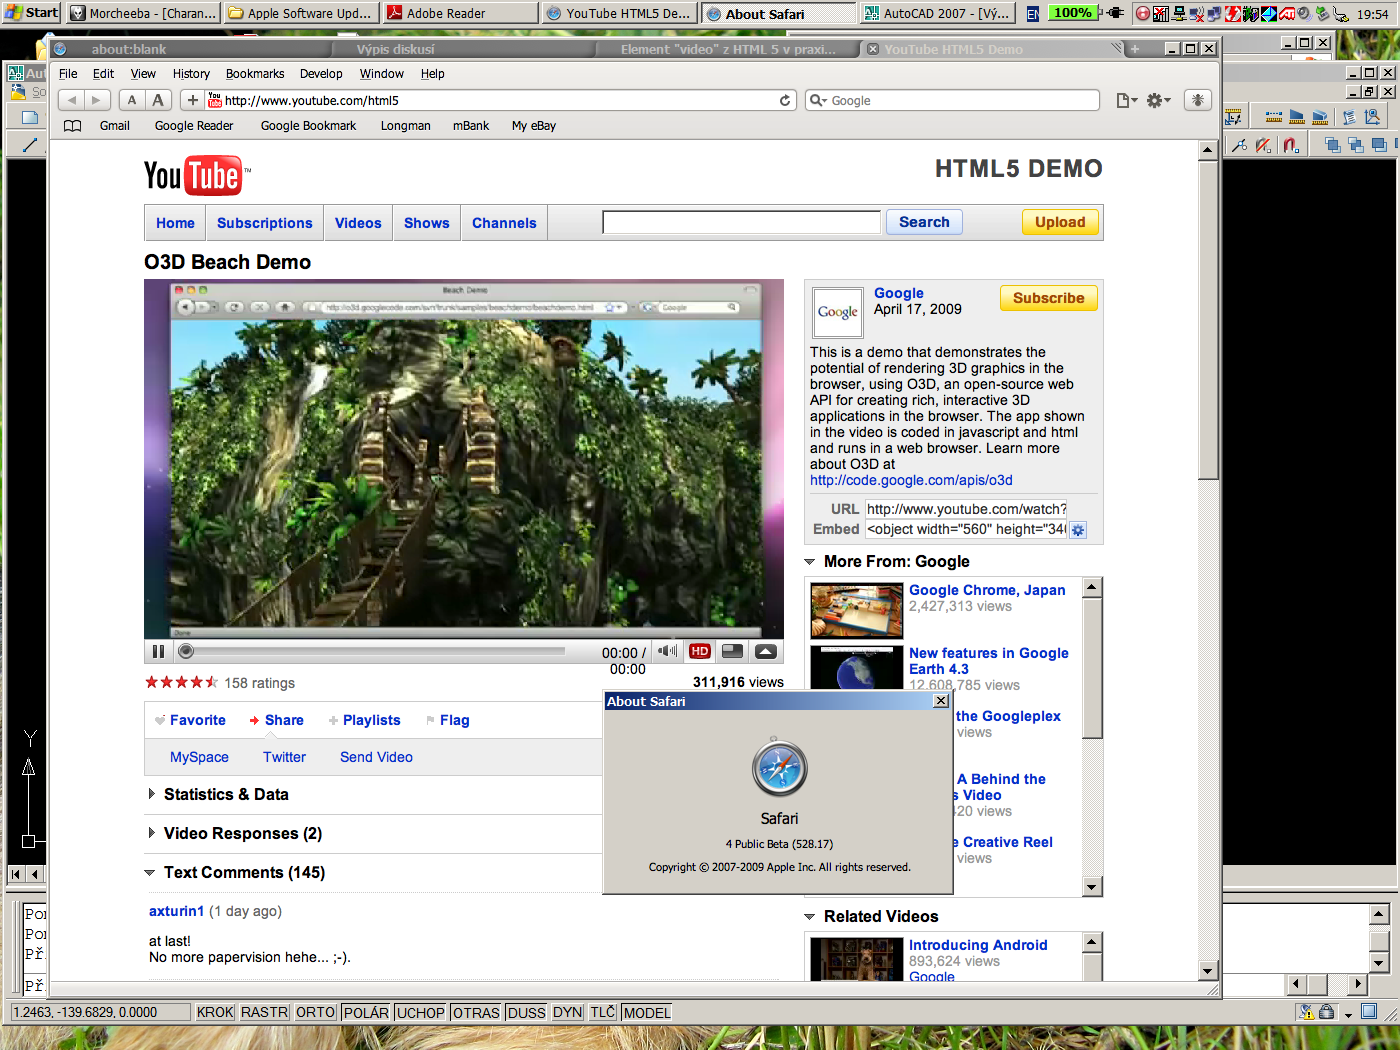This screenshot has height=1050, width=1400.
Task: Click the YouTube logo
Action: 196,176
